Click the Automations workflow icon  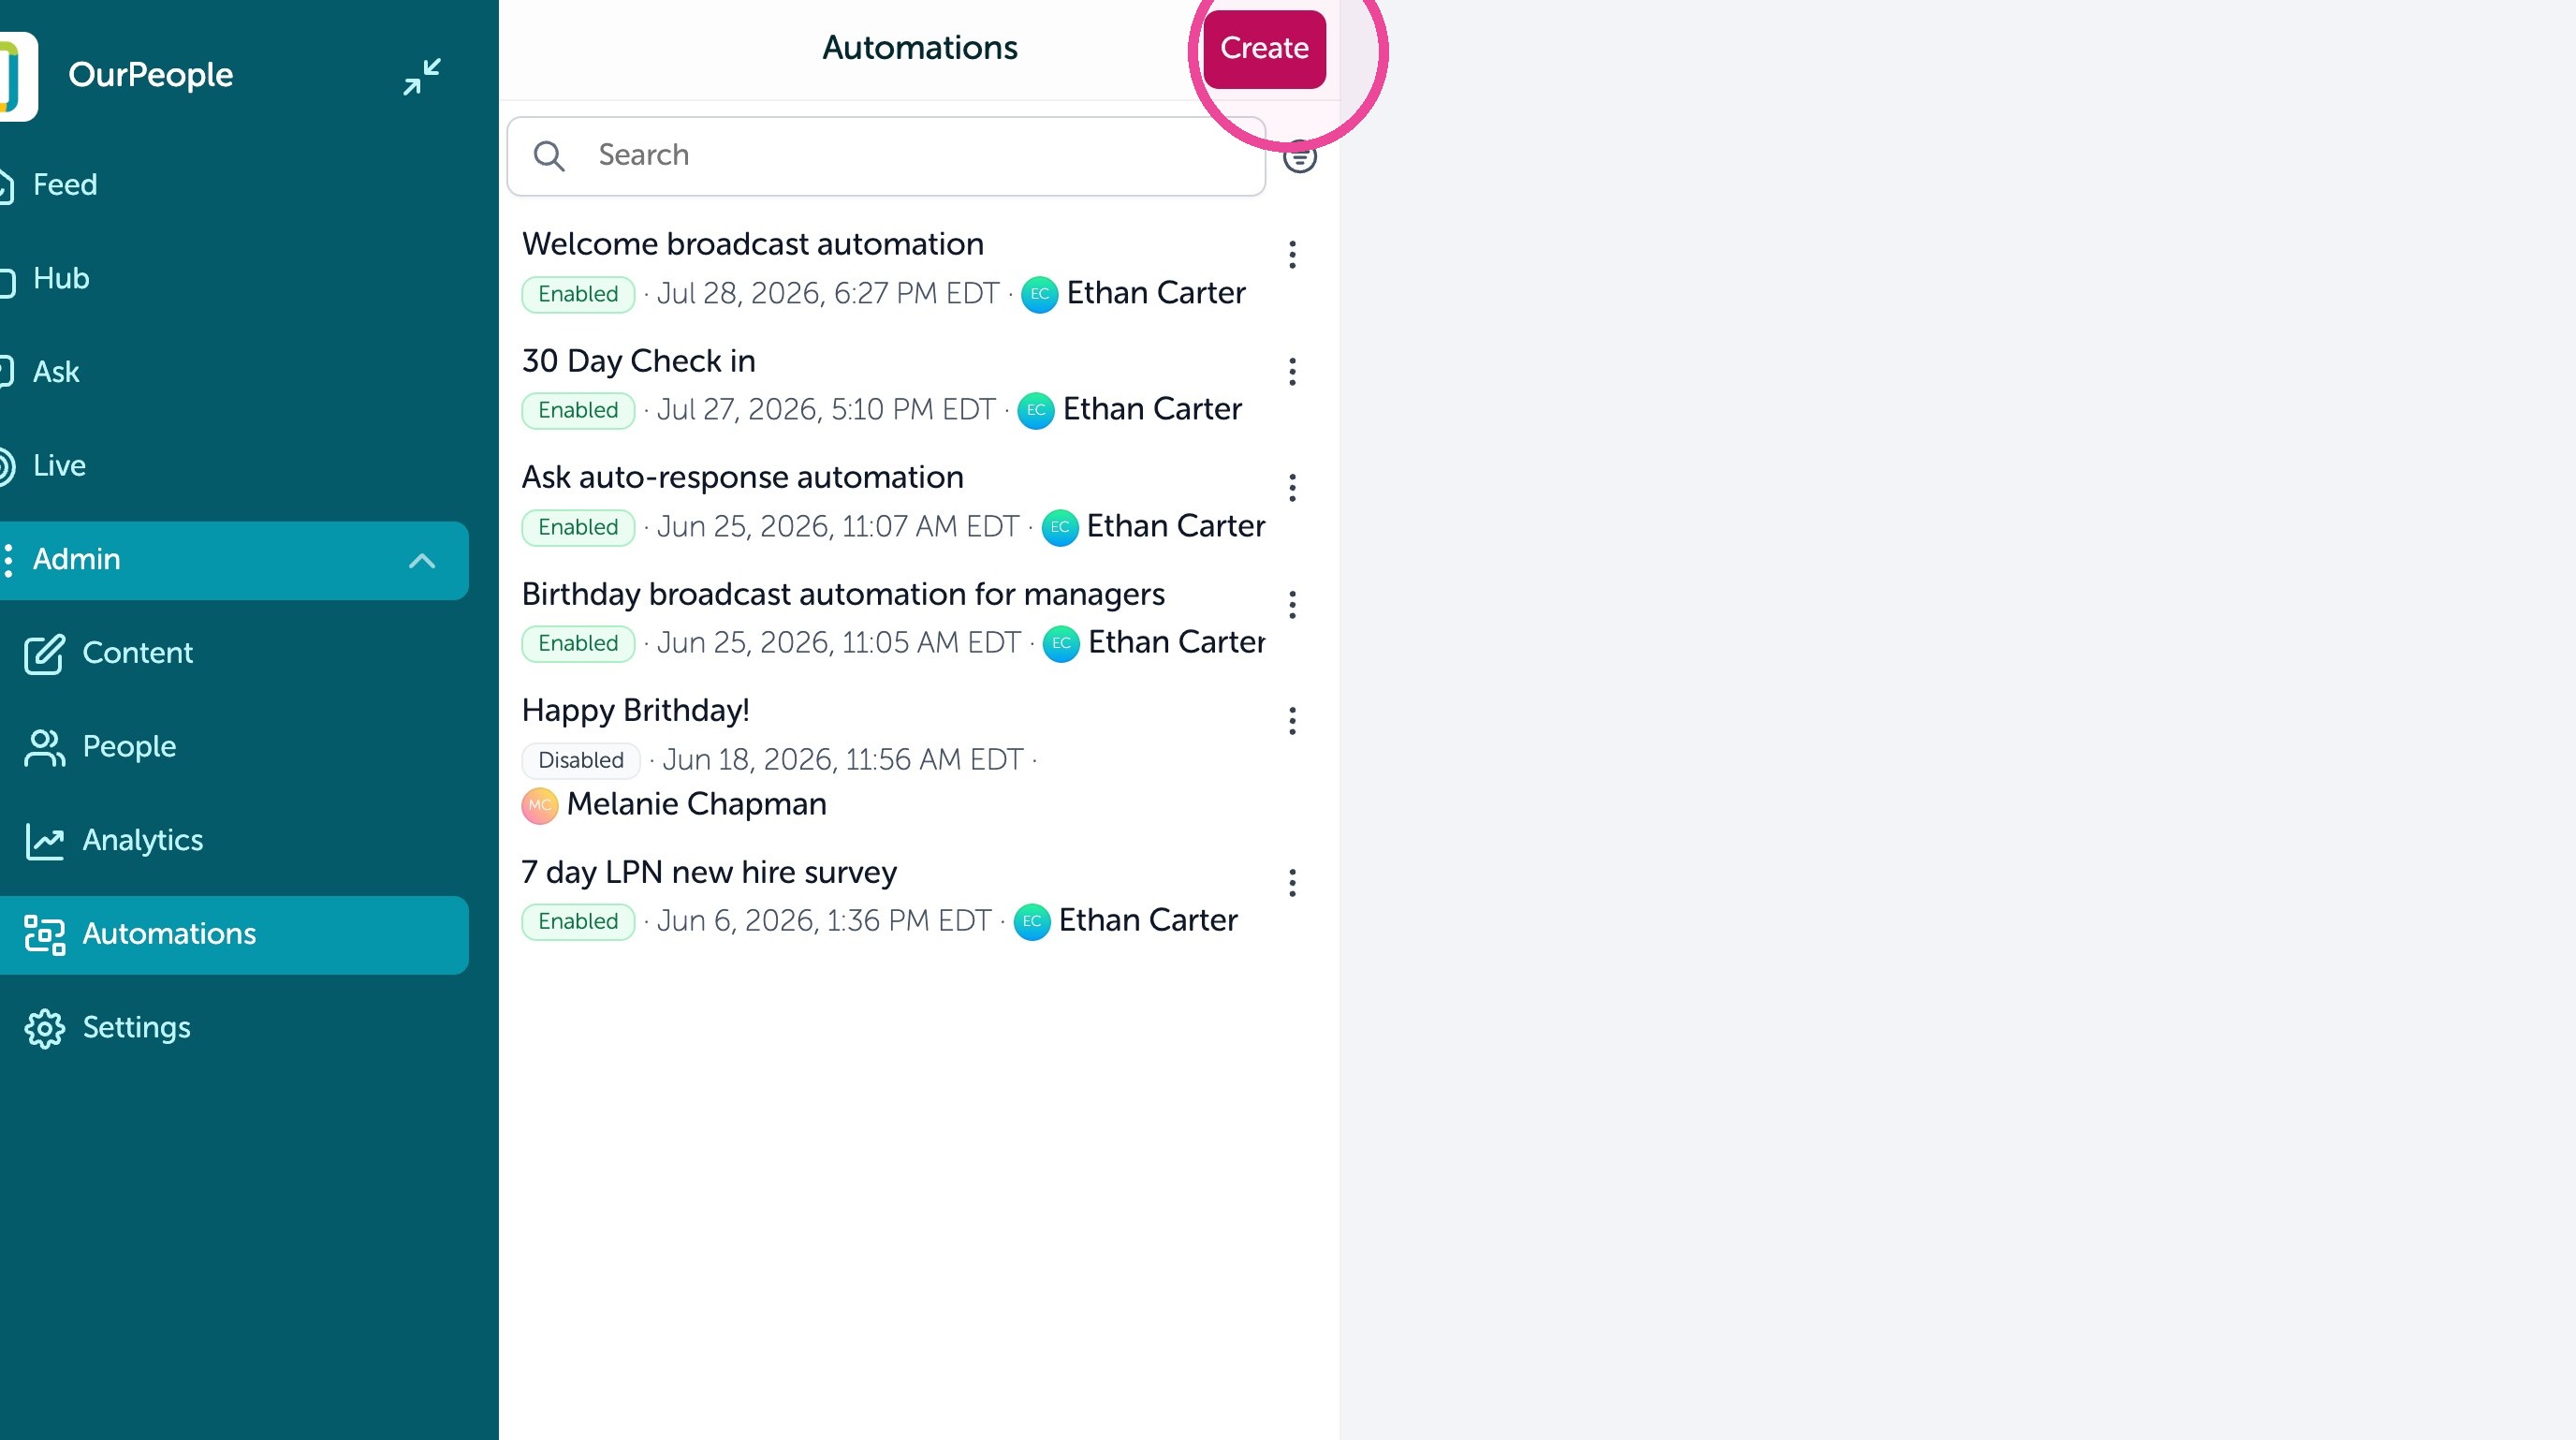tap(44, 934)
